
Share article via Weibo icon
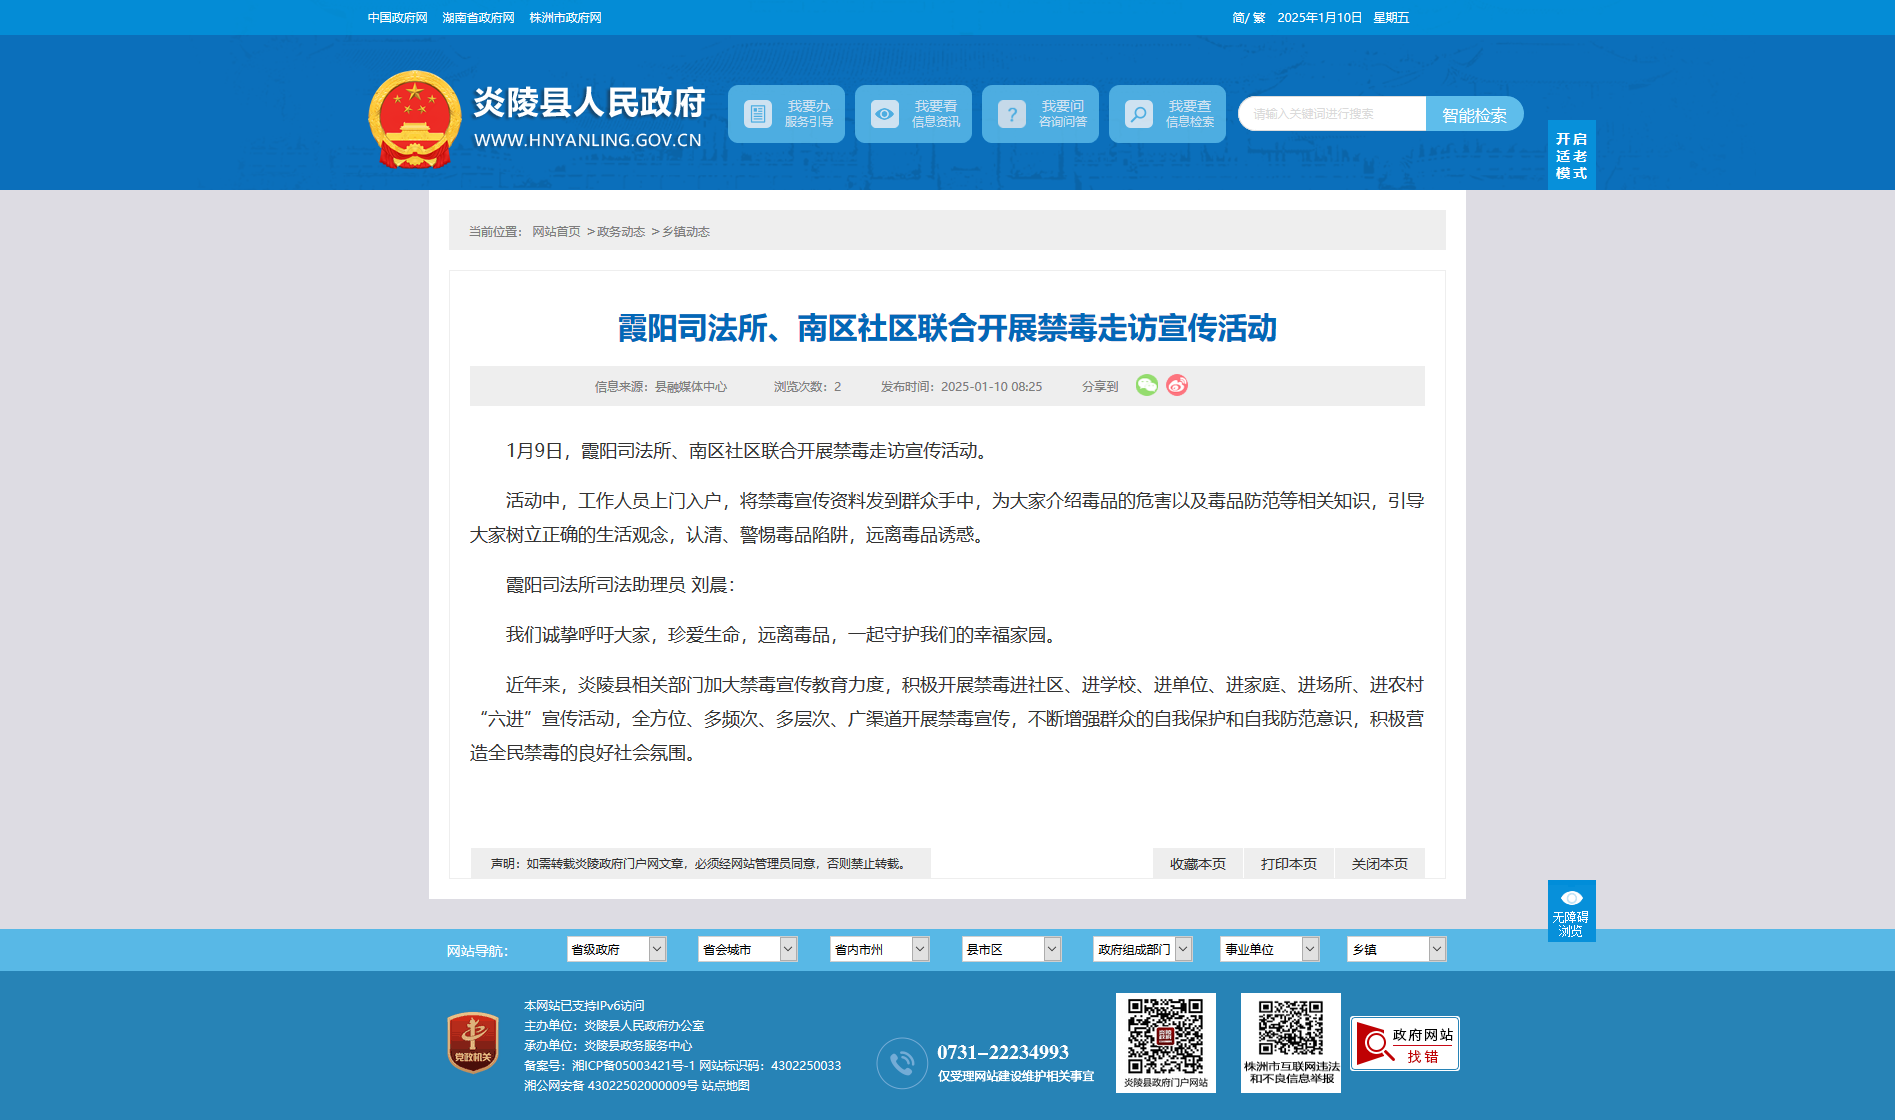pyautogui.click(x=1177, y=385)
